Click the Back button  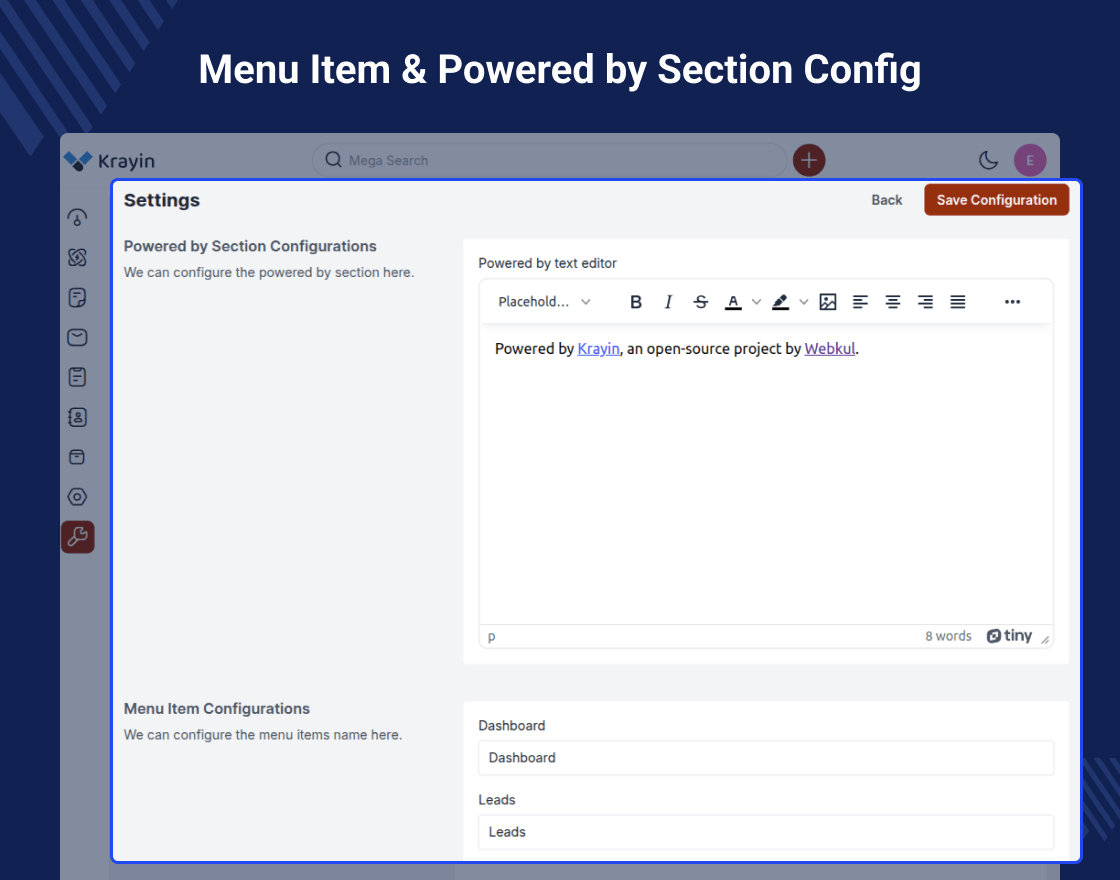click(x=886, y=200)
